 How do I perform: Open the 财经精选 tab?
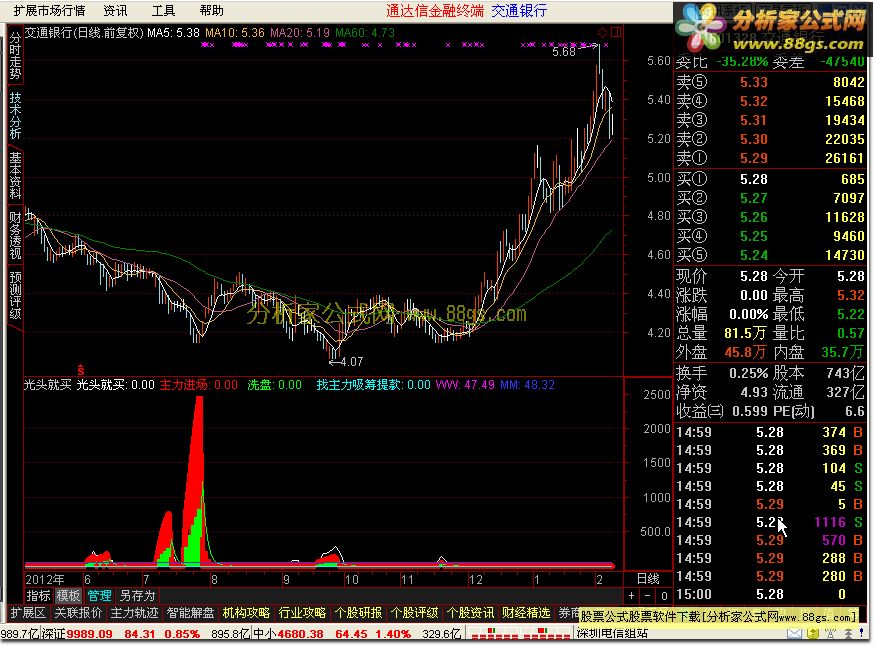[526, 613]
